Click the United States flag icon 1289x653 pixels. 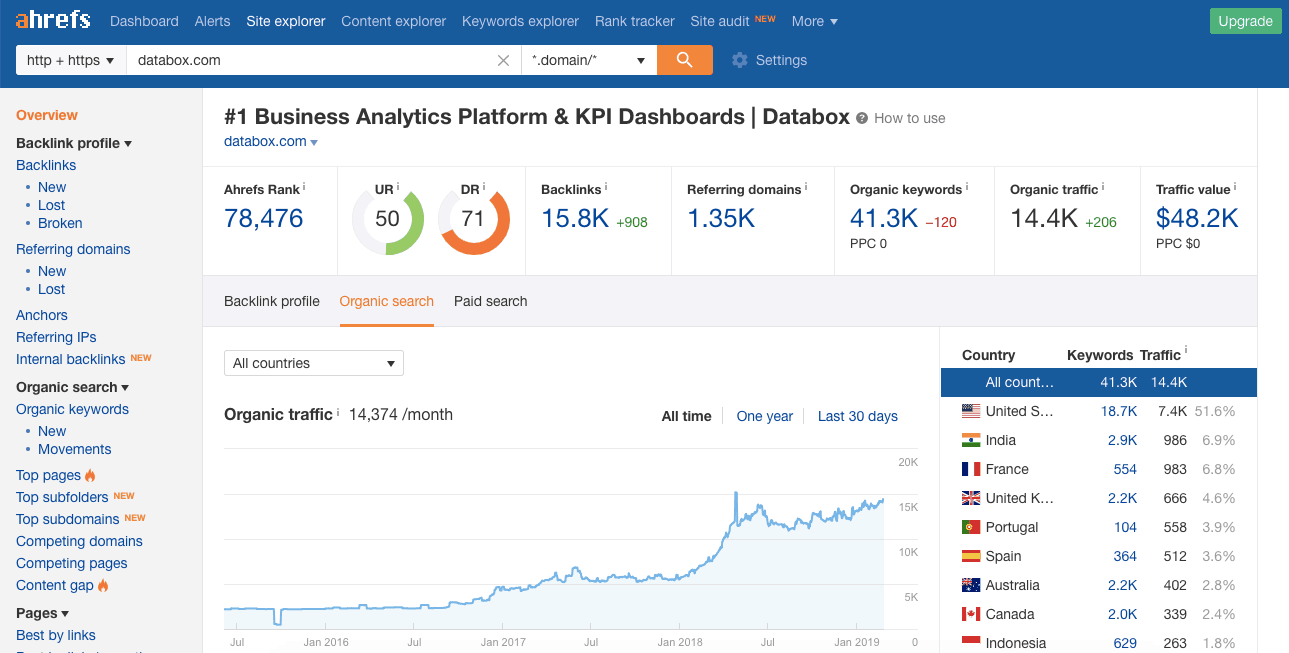pos(970,411)
